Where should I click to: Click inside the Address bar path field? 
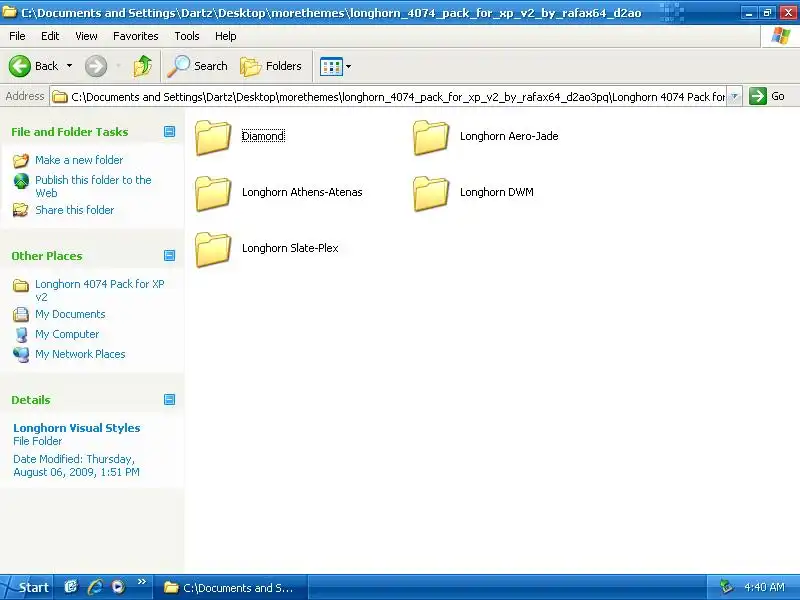click(x=398, y=97)
